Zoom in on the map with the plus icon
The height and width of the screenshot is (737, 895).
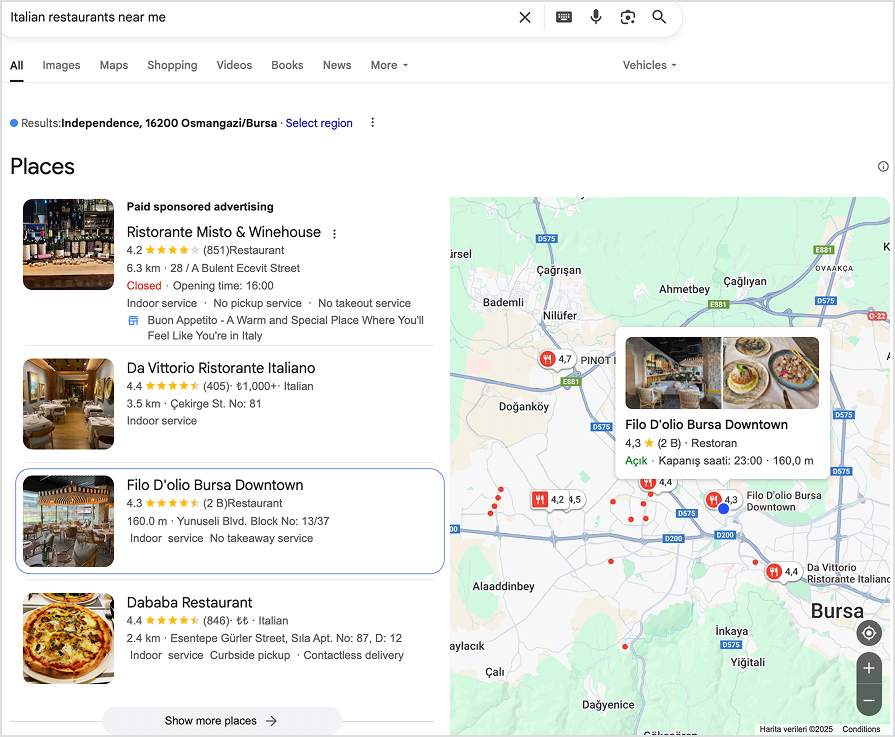869,667
